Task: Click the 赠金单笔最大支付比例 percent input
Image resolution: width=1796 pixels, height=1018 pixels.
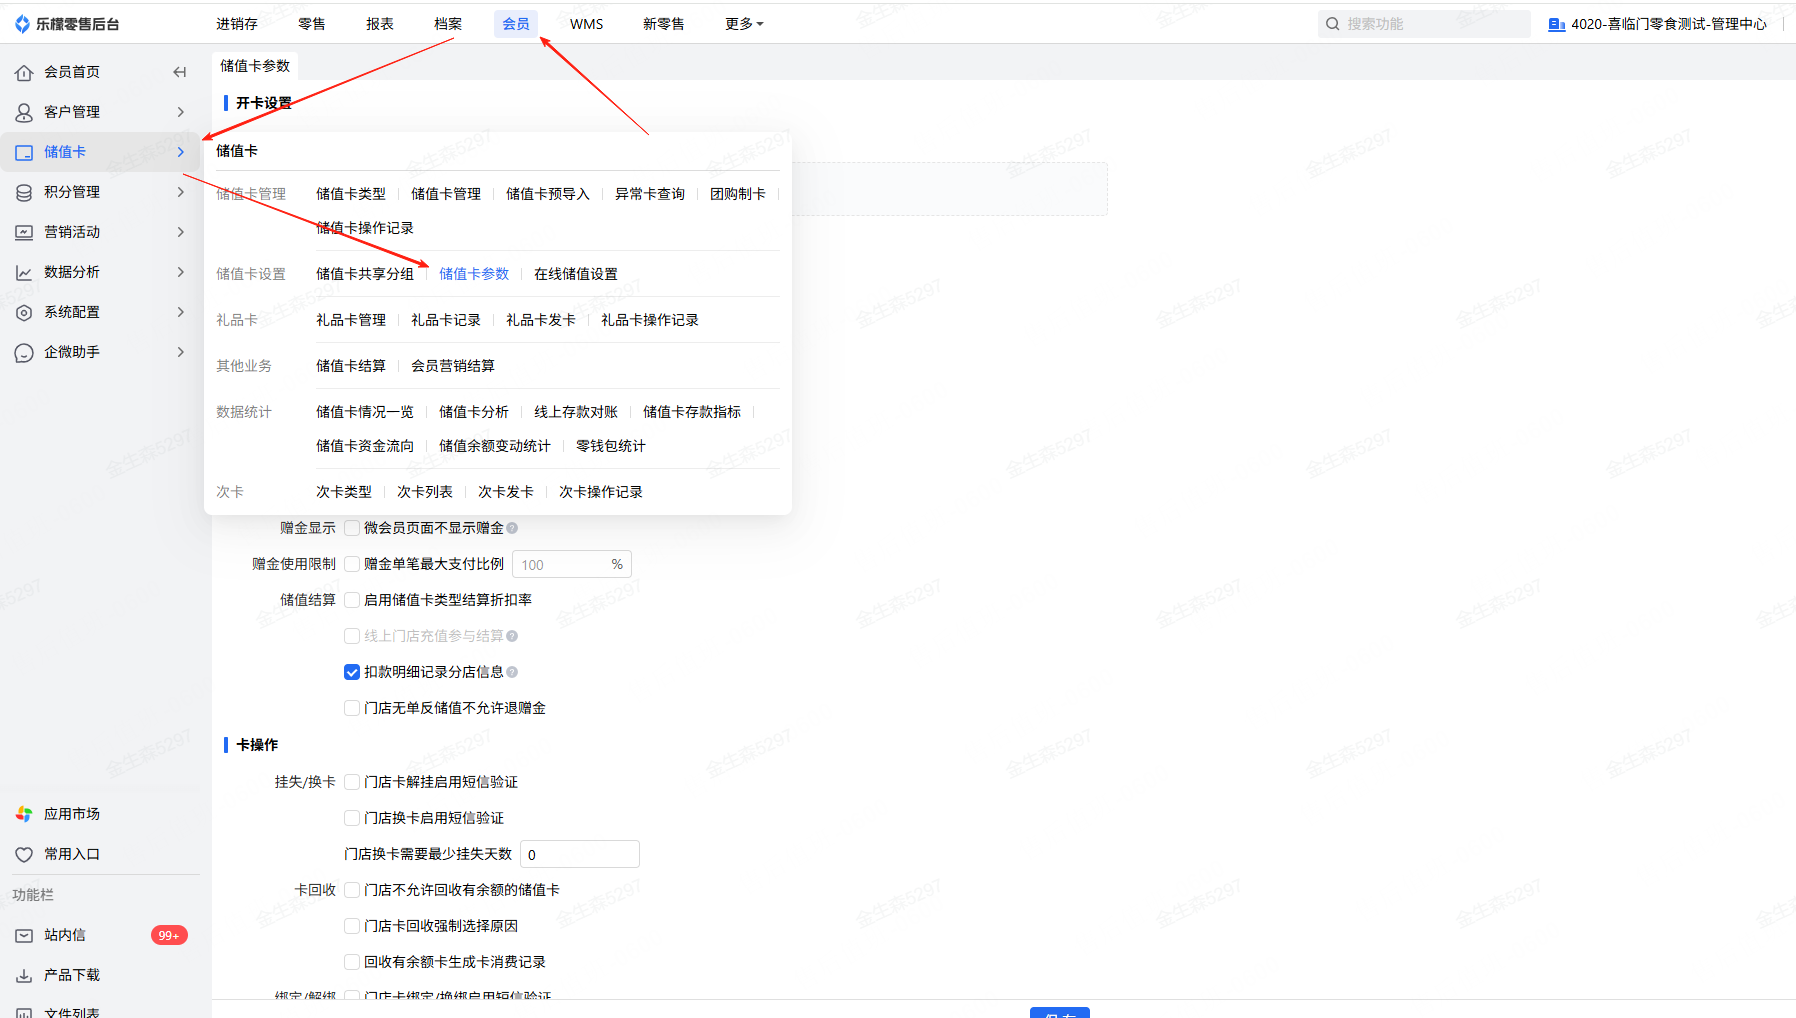Action: click(572, 564)
